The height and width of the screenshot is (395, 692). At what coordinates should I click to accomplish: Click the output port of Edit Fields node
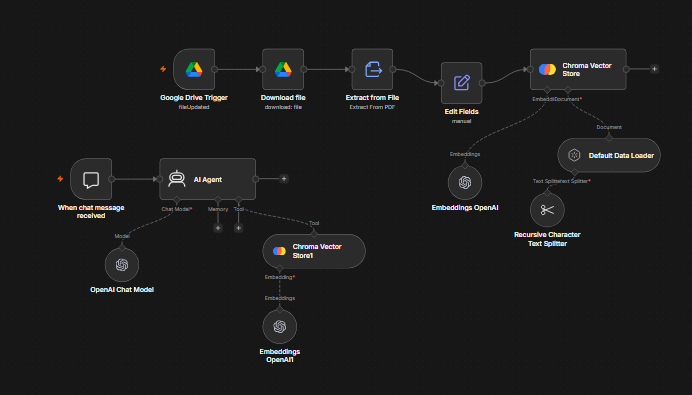[482, 83]
